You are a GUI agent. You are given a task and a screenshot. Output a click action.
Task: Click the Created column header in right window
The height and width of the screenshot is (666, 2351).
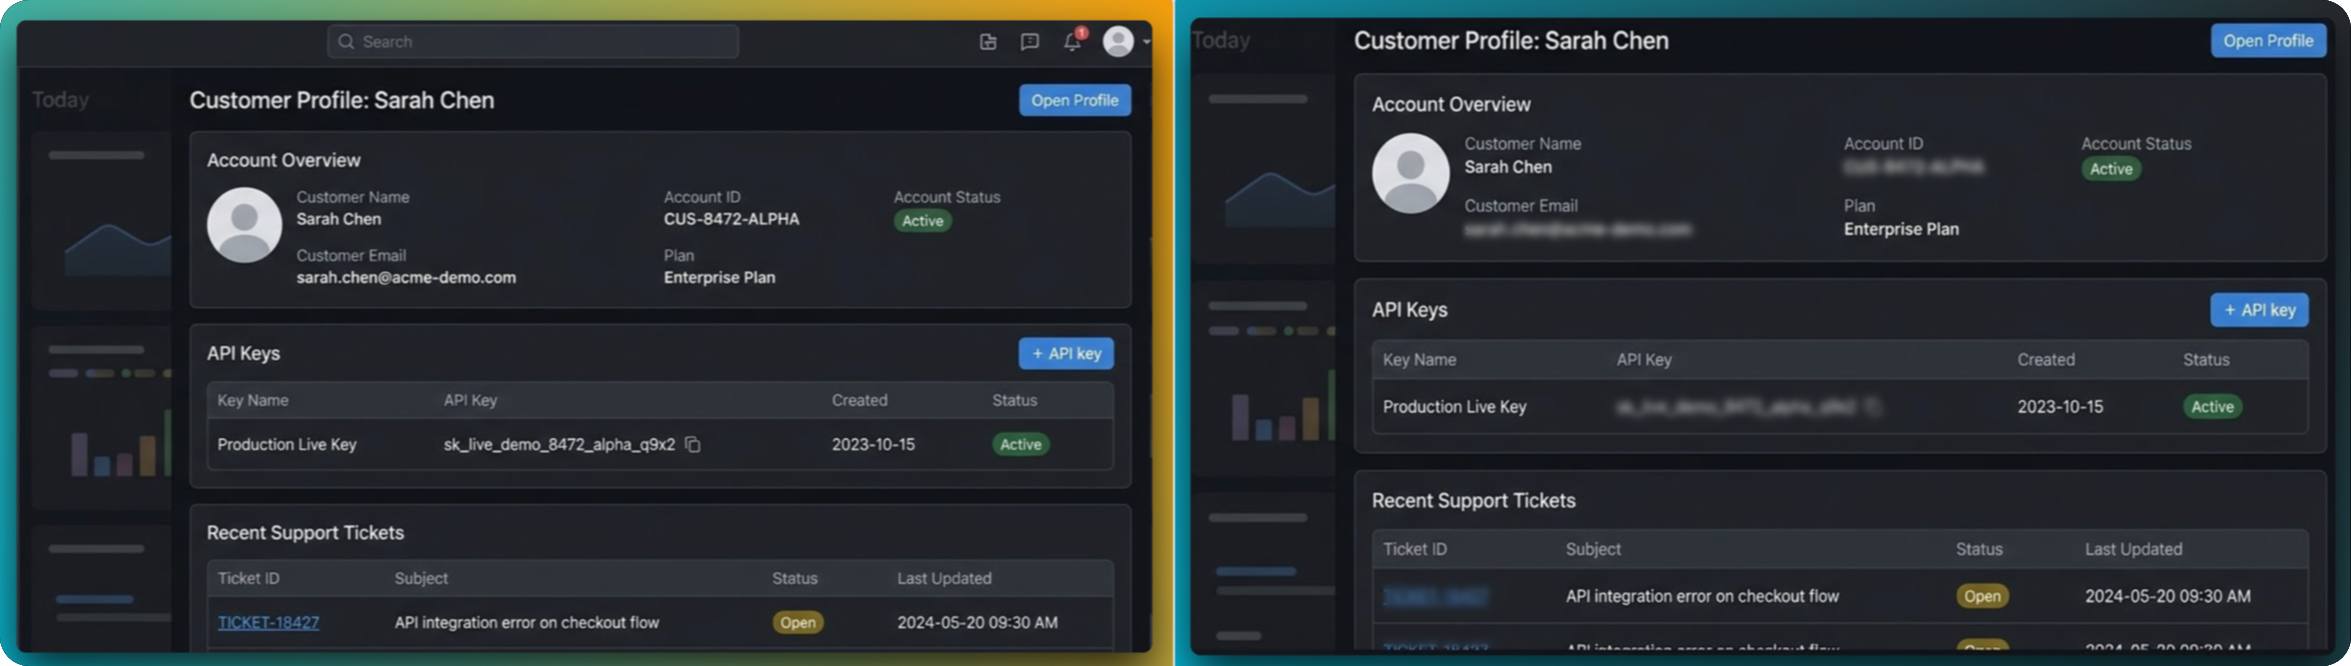point(2046,360)
